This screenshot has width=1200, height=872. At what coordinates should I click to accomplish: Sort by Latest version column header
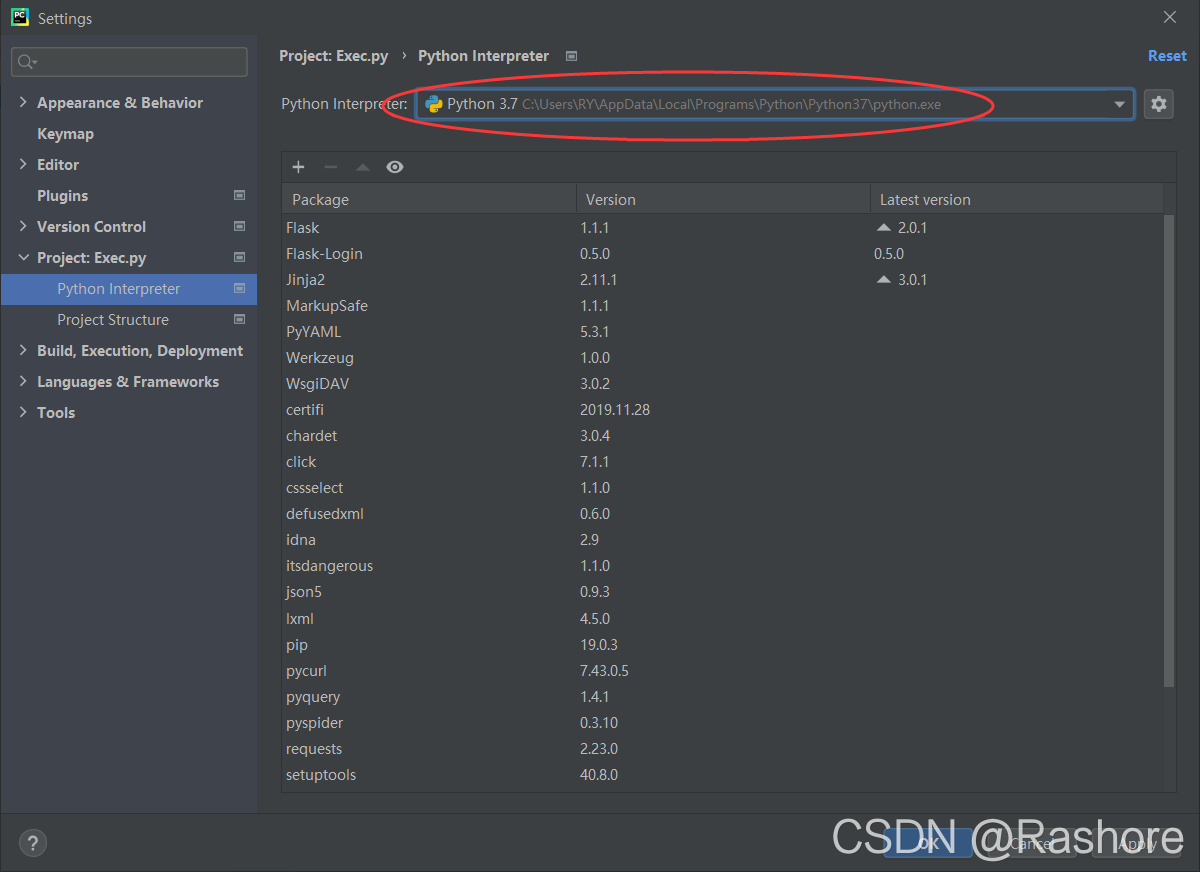(1016, 199)
